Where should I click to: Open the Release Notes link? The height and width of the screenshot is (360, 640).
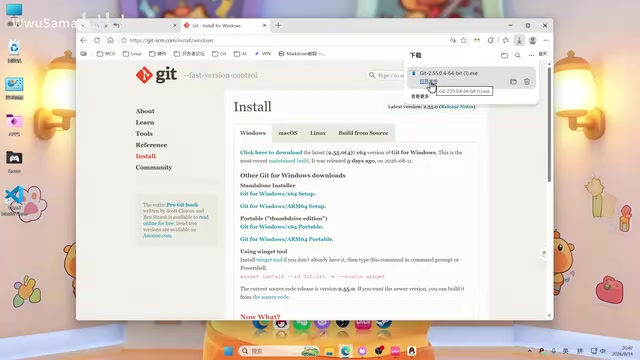(x=457, y=107)
